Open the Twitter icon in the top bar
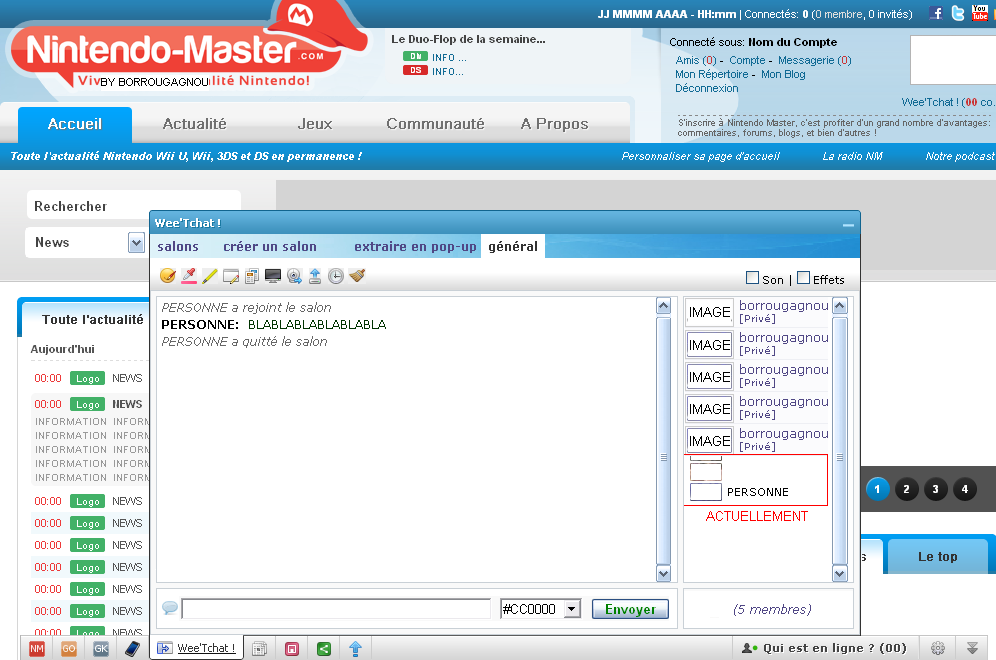This screenshot has height=660, width=996. (958, 13)
